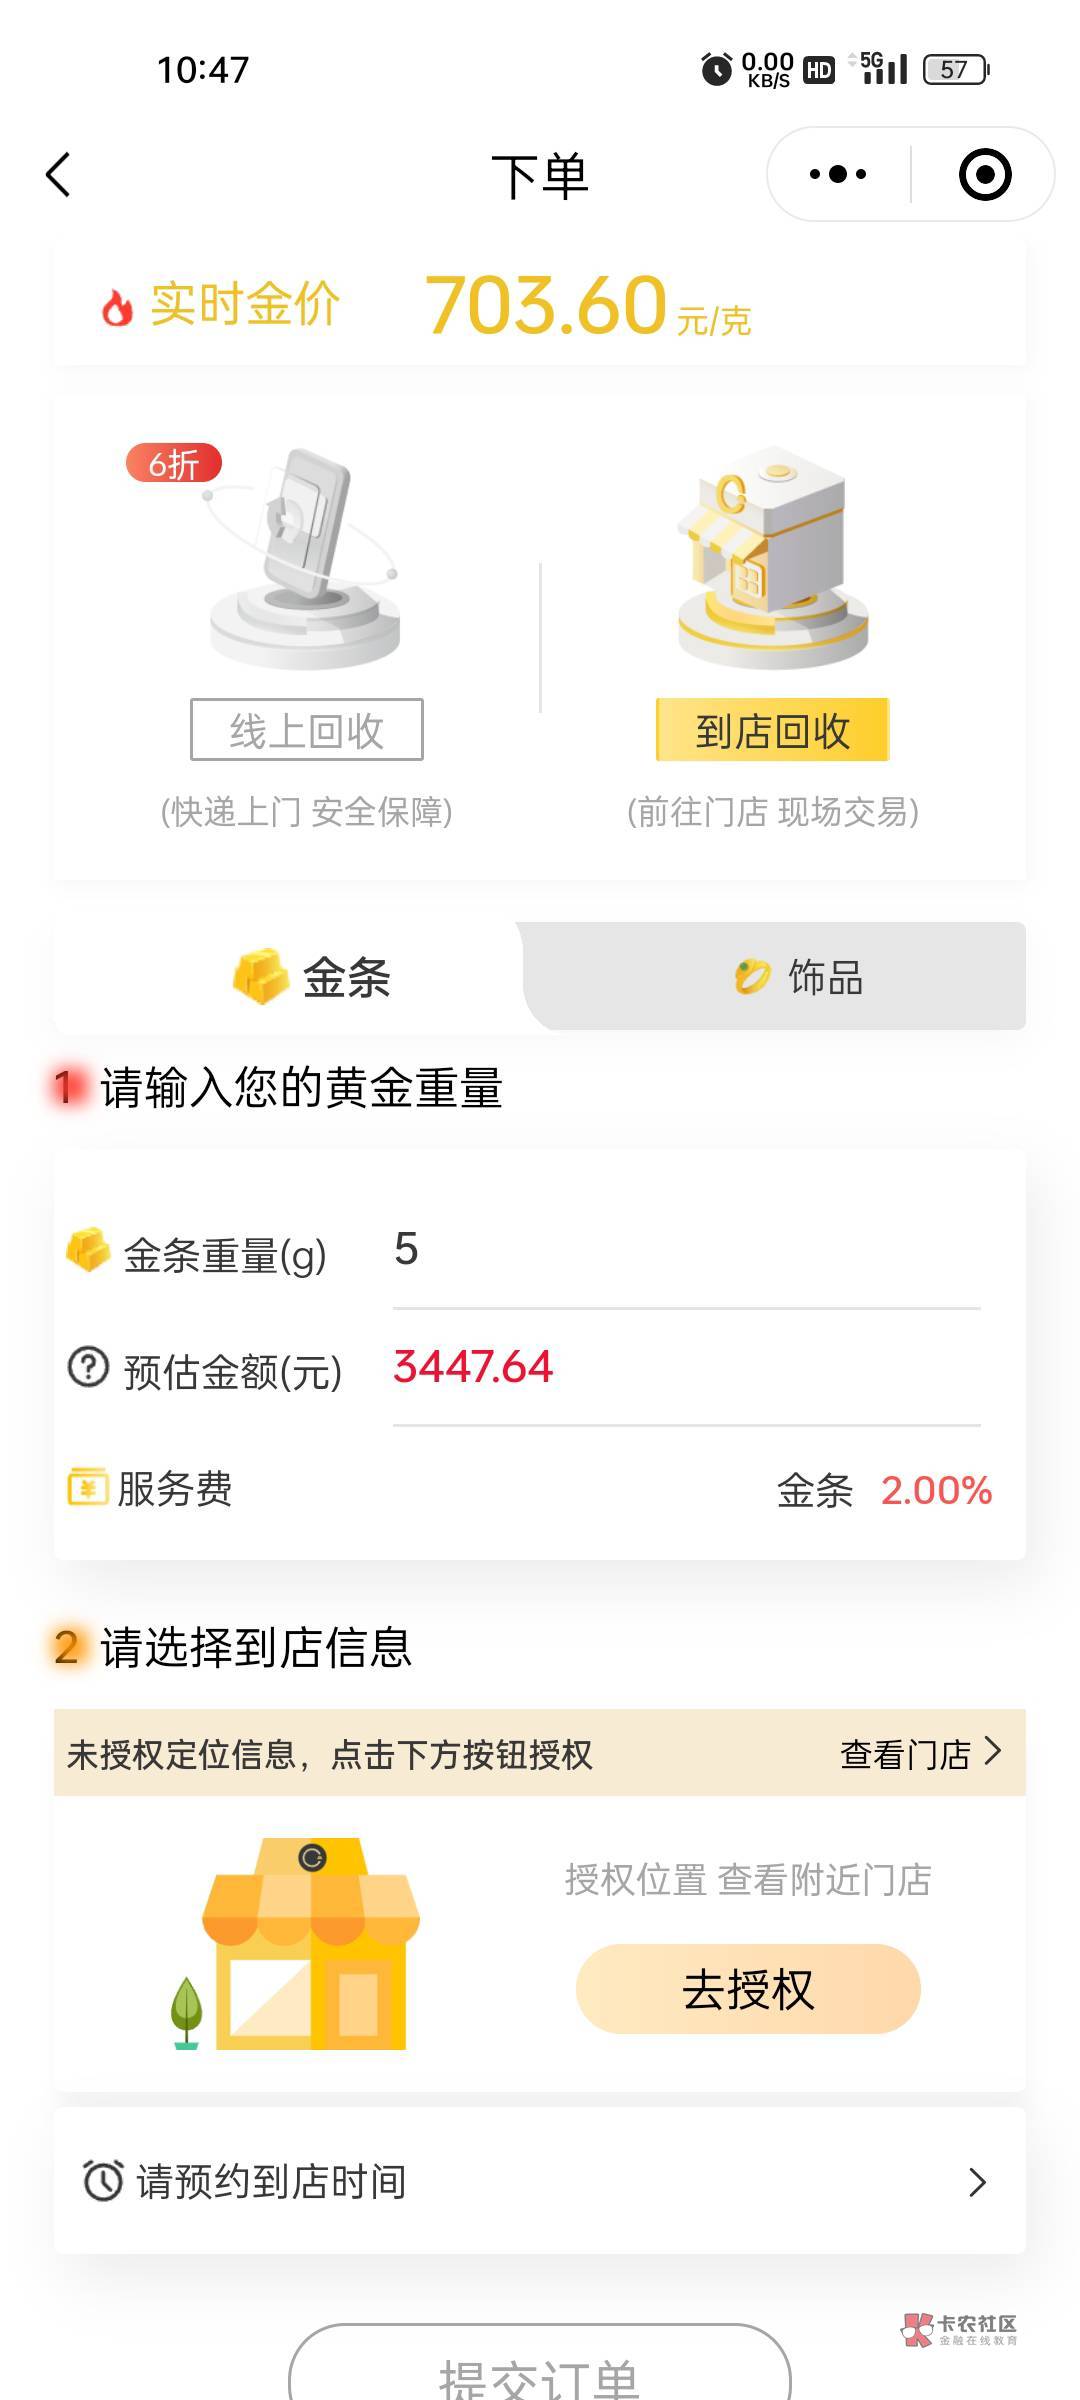Switch to the 金条 tab
Image resolution: width=1080 pixels, height=2400 pixels.
click(310, 977)
